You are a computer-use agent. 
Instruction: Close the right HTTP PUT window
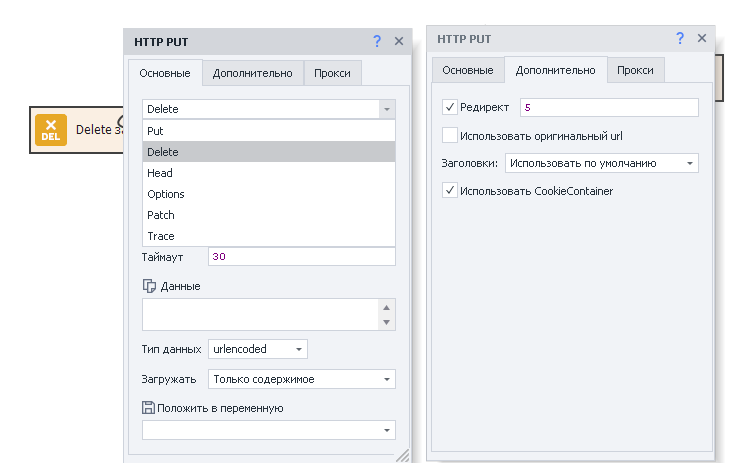point(702,38)
